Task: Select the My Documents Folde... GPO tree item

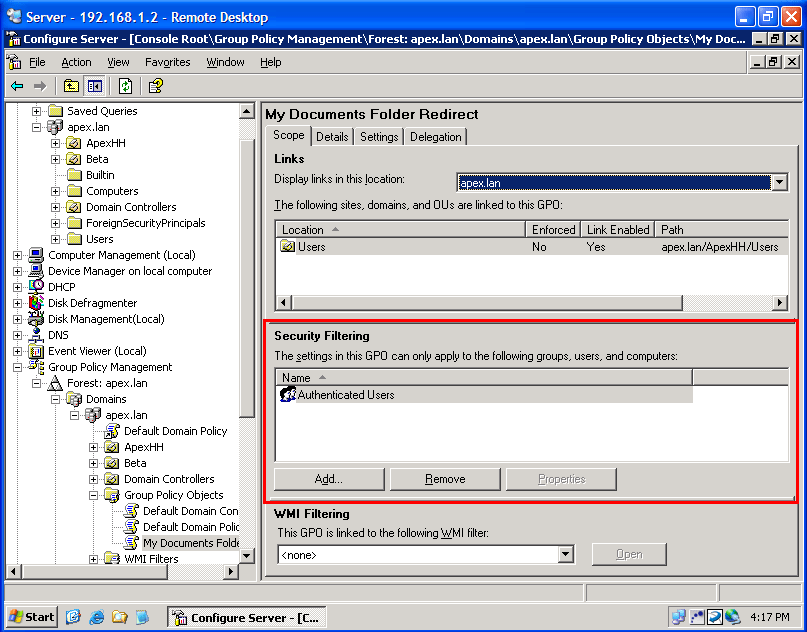Action: click(191, 543)
